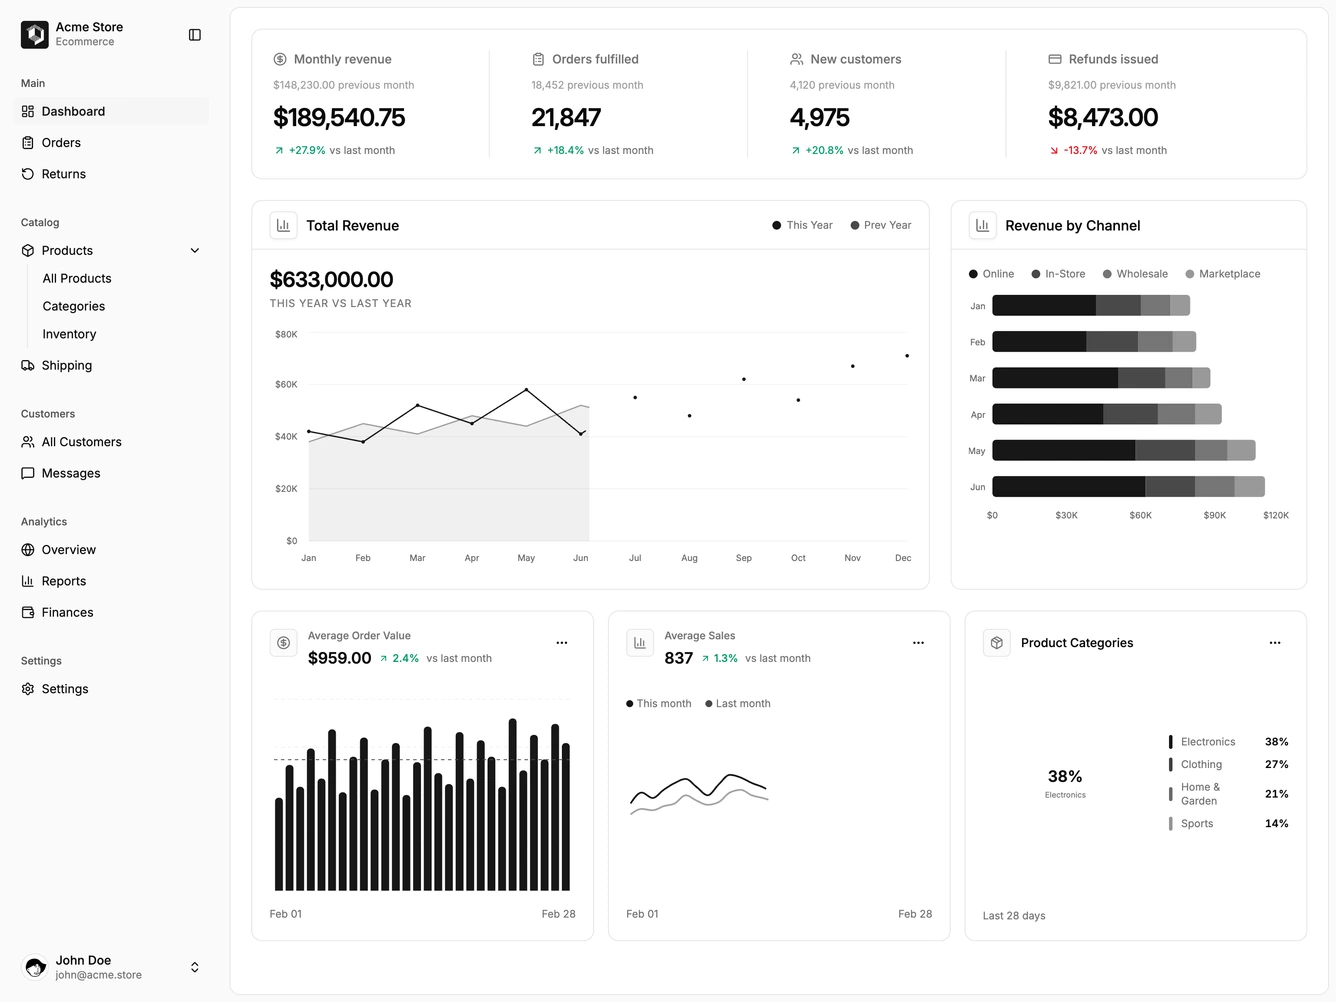Click the Sports category legend row

pyautogui.click(x=1228, y=824)
